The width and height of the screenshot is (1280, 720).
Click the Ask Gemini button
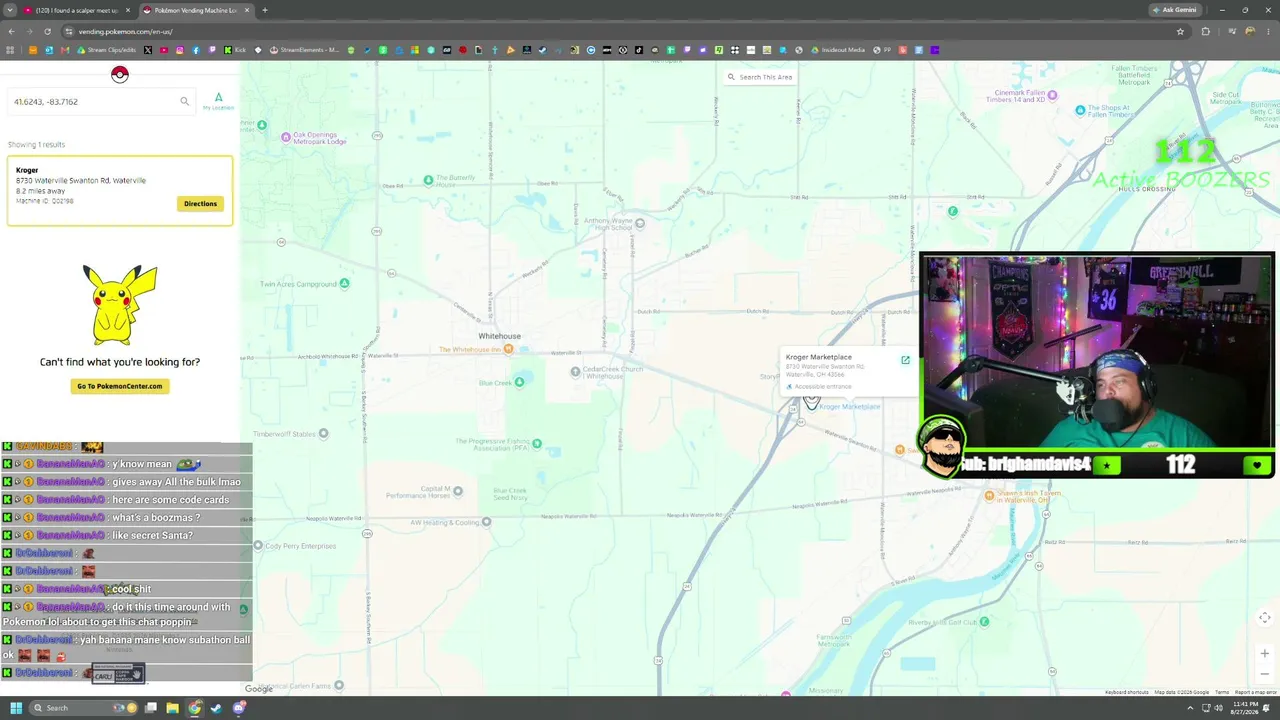tap(1174, 10)
